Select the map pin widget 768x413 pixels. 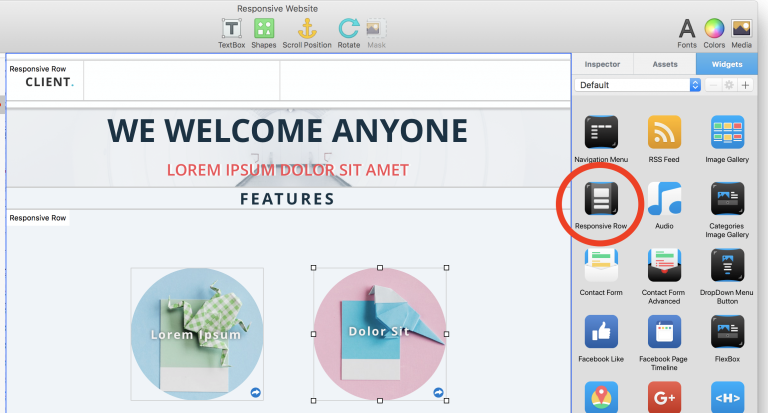coord(601,397)
